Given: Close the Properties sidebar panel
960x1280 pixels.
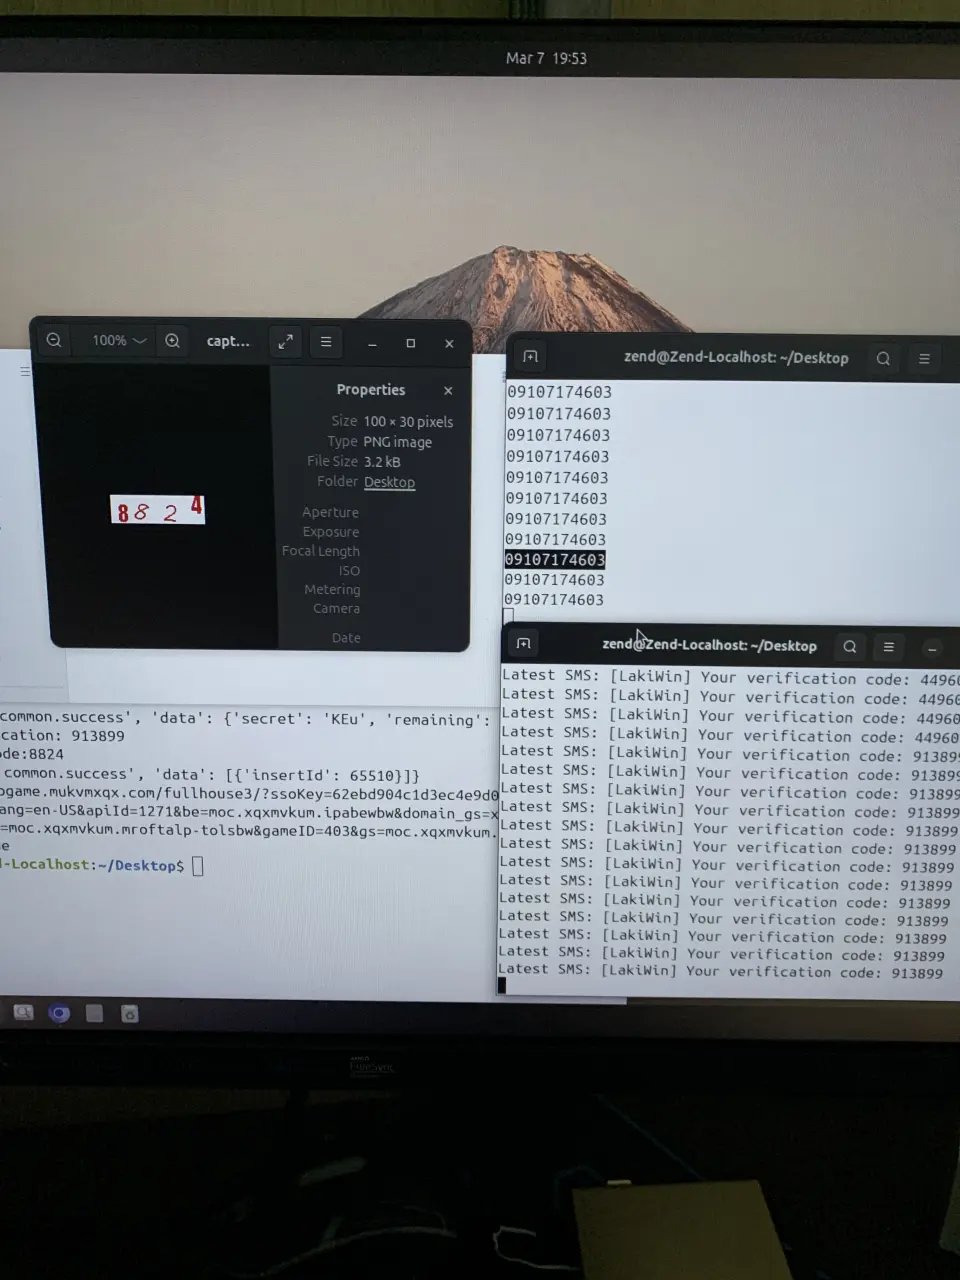Looking at the screenshot, I should pos(448,391).
